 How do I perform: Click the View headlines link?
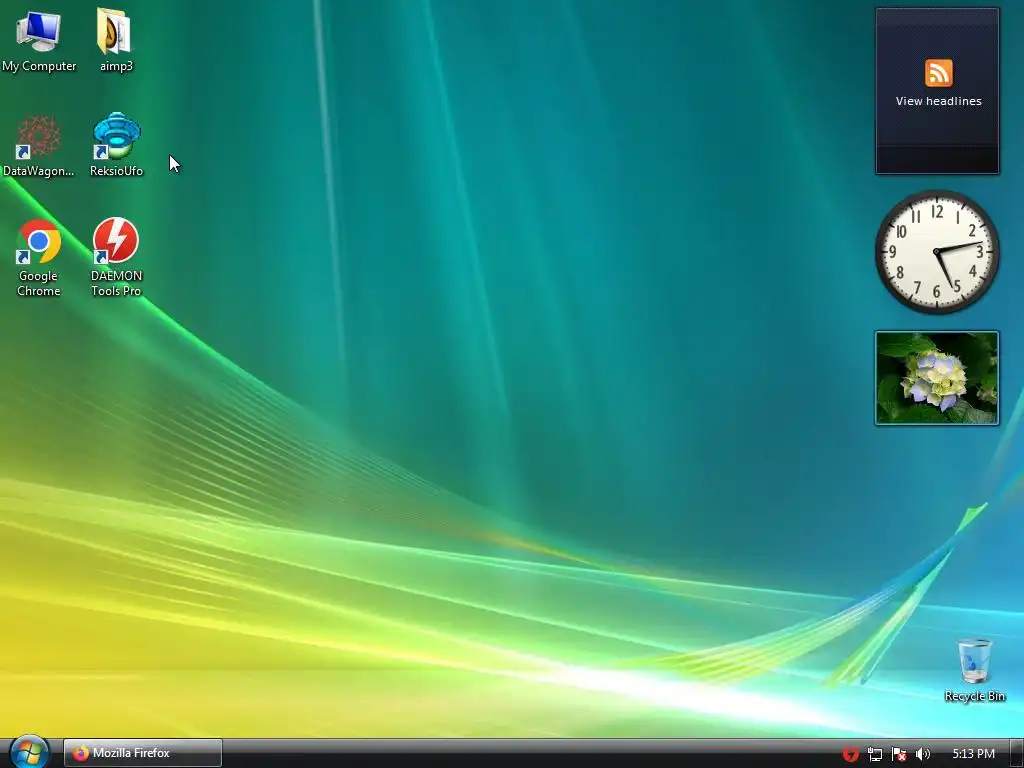[938, 101]
